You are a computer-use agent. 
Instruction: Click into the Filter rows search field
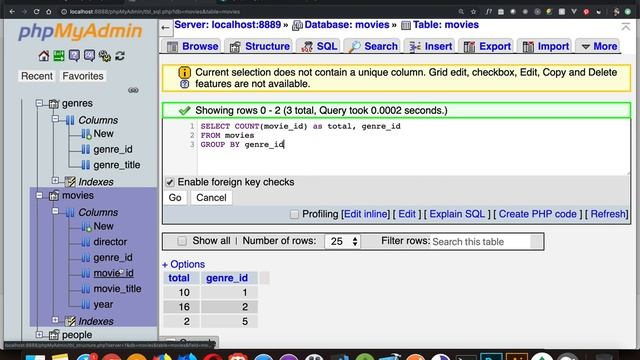tap(481, 242)
